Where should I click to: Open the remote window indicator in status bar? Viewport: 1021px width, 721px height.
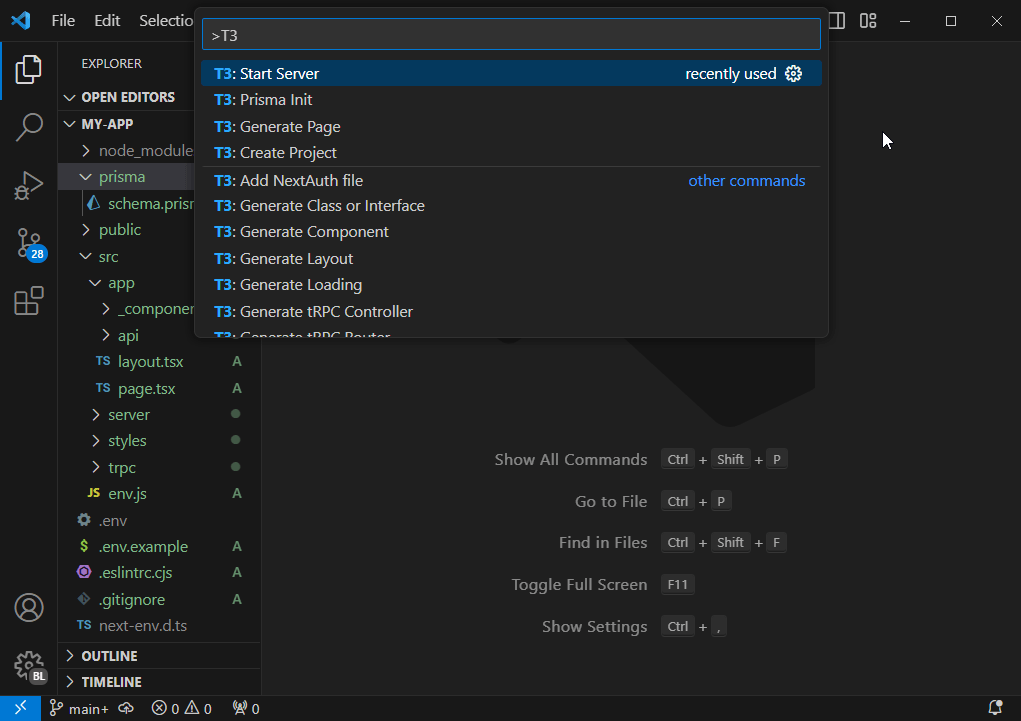(x=20, y=708)
